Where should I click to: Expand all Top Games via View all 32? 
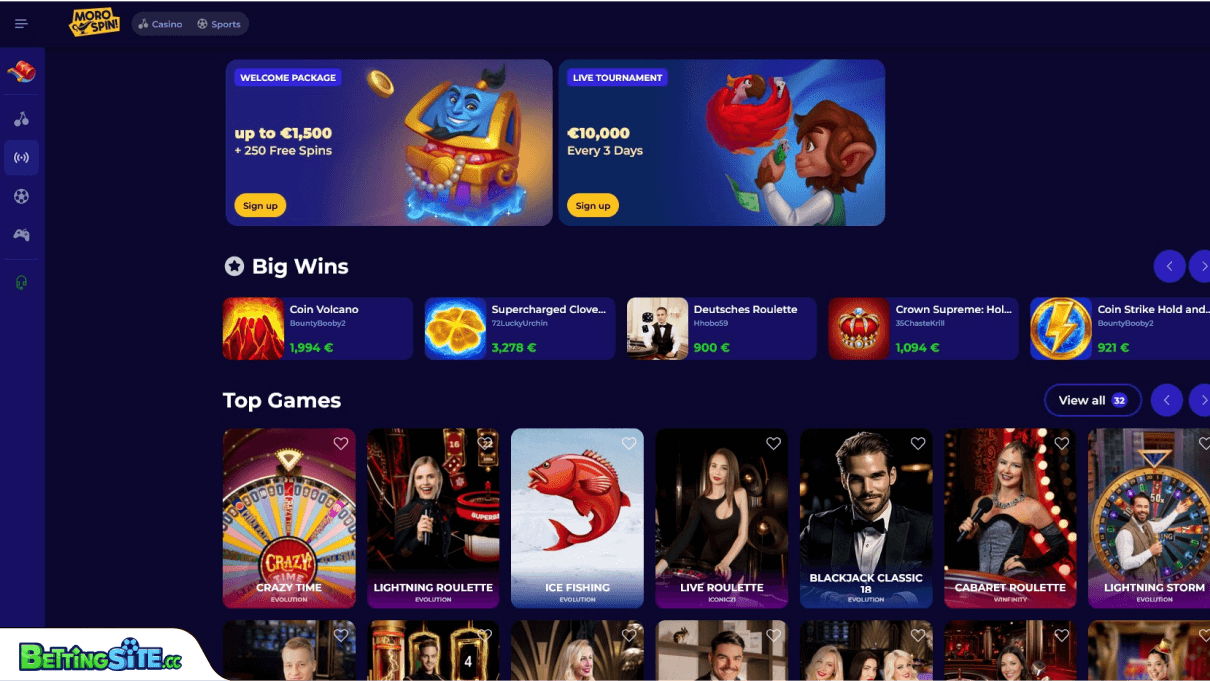(x=1093, y=400)
